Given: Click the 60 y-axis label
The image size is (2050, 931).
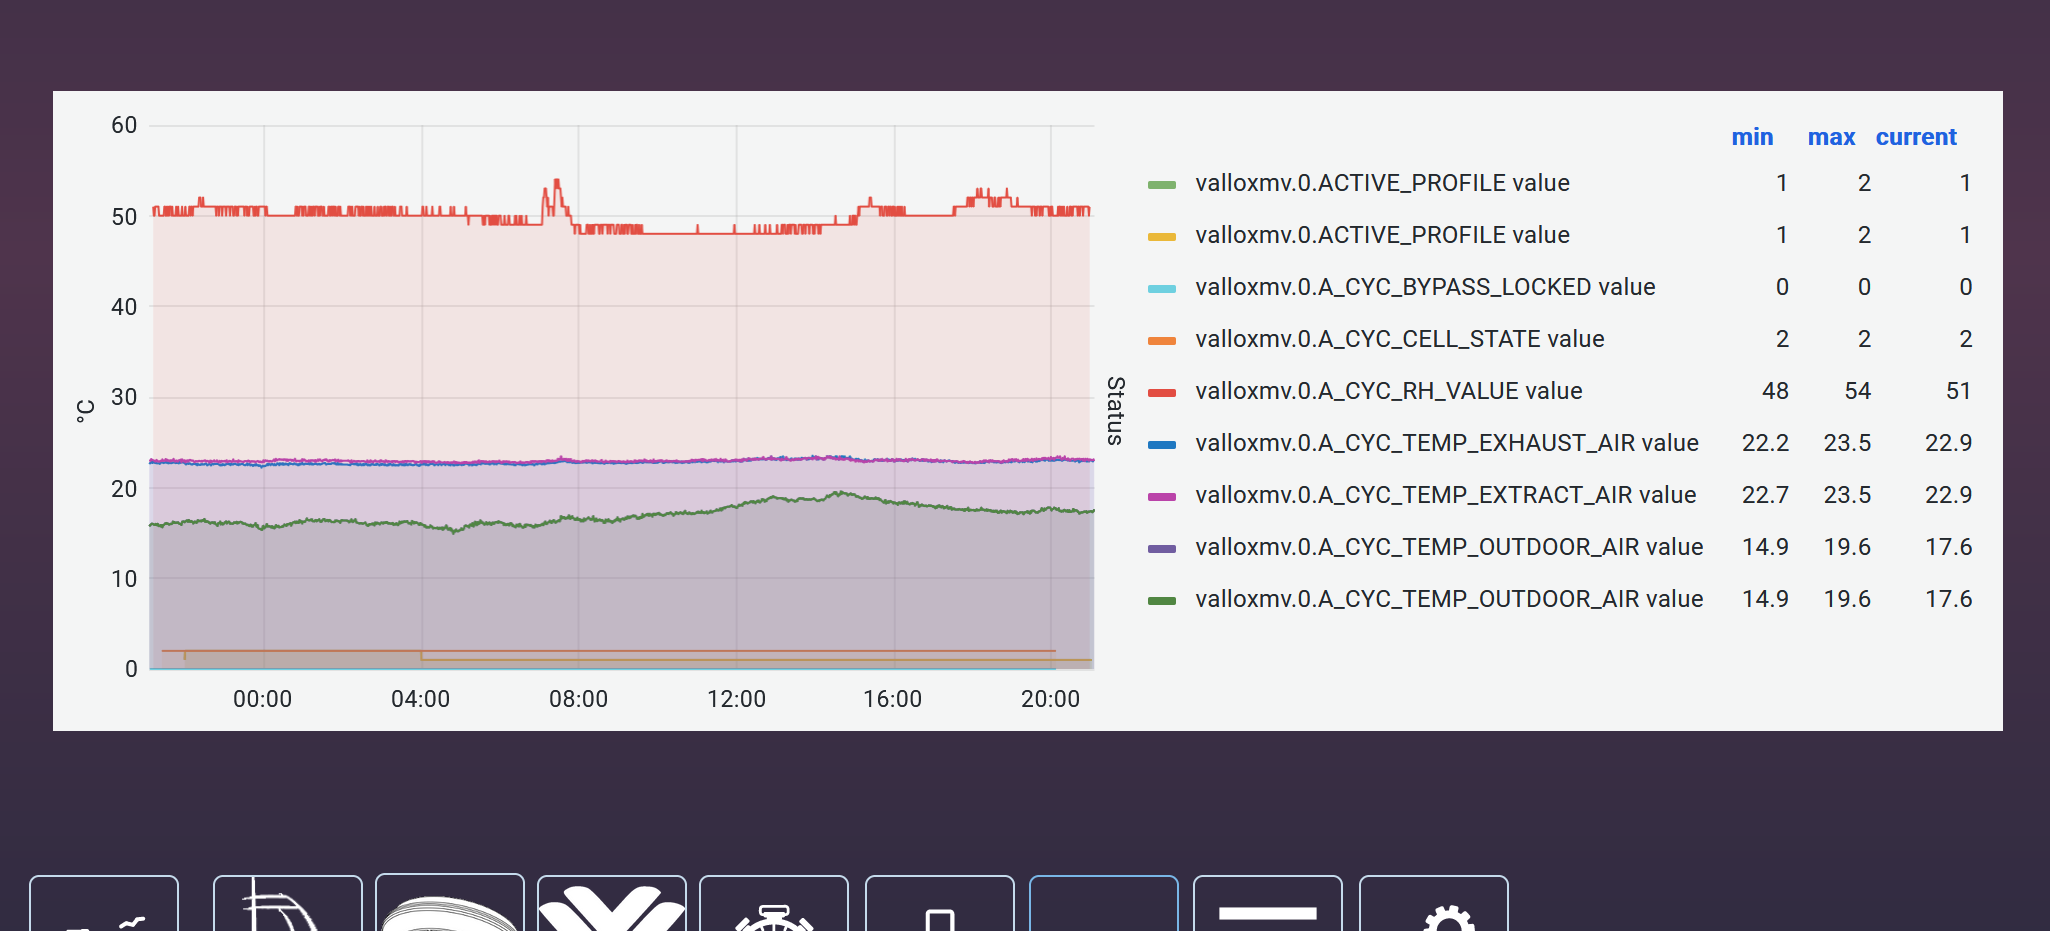Looking at the screenshot, I should pos(124,125).
